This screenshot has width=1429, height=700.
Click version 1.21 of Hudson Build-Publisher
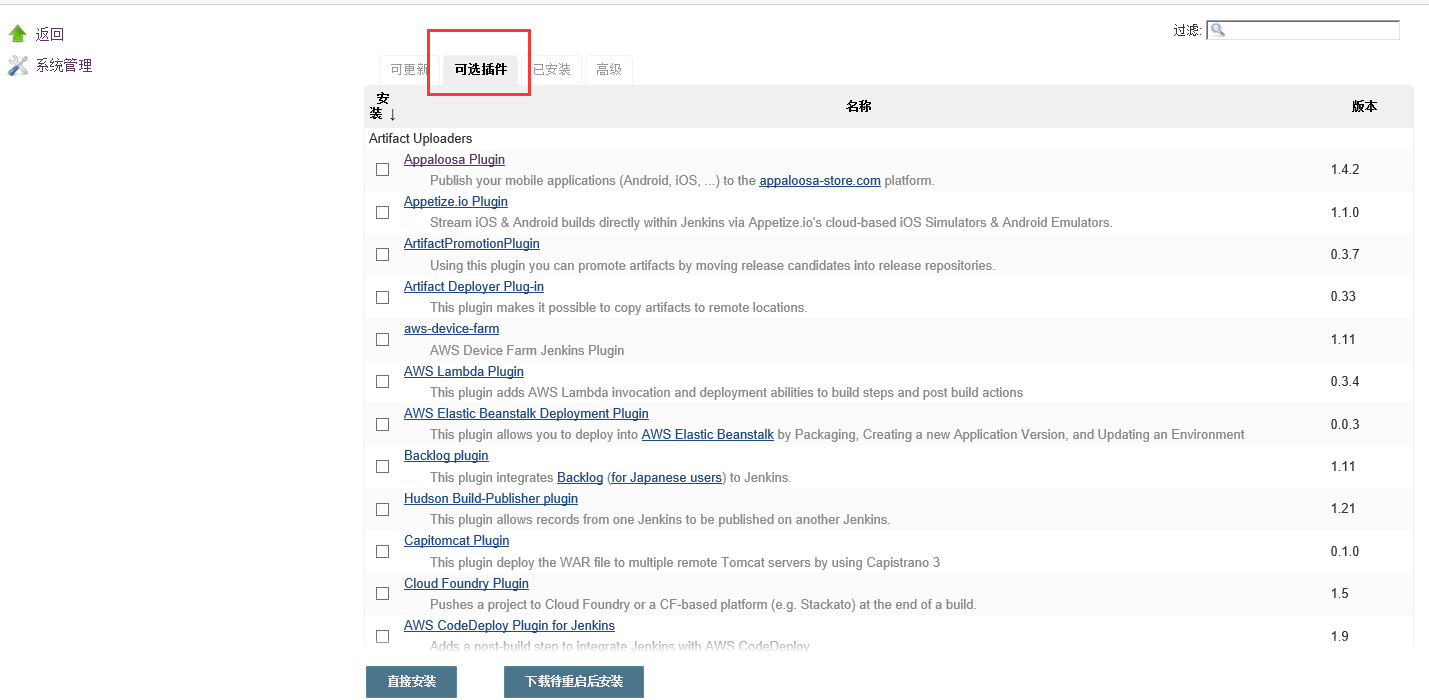pyautogui.click(x=1343, y=509)
